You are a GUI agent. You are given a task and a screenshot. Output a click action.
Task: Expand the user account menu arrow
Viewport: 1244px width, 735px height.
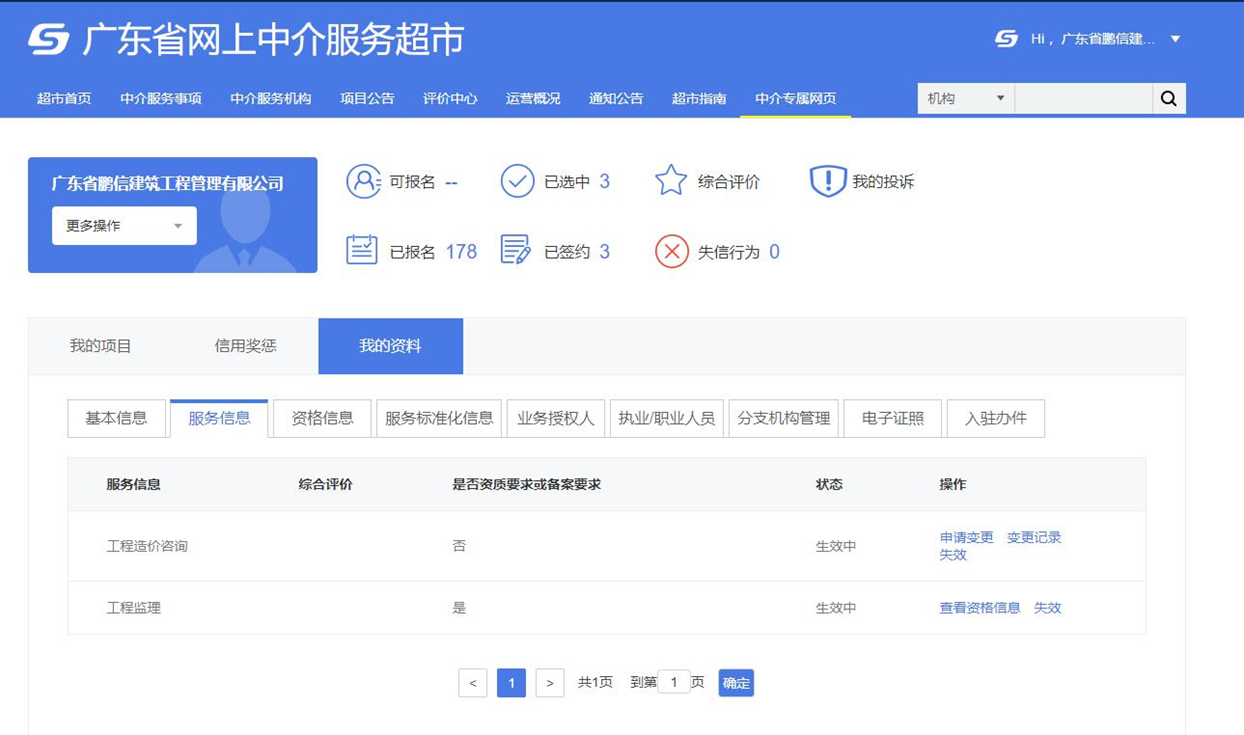1176,39
